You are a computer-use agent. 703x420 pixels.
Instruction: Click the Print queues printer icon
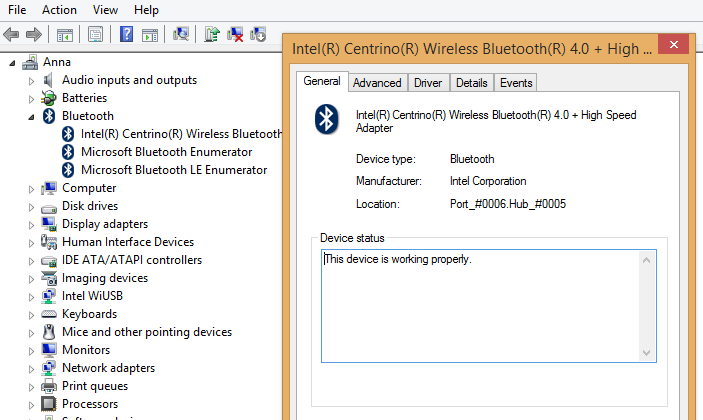click(49, 386)
